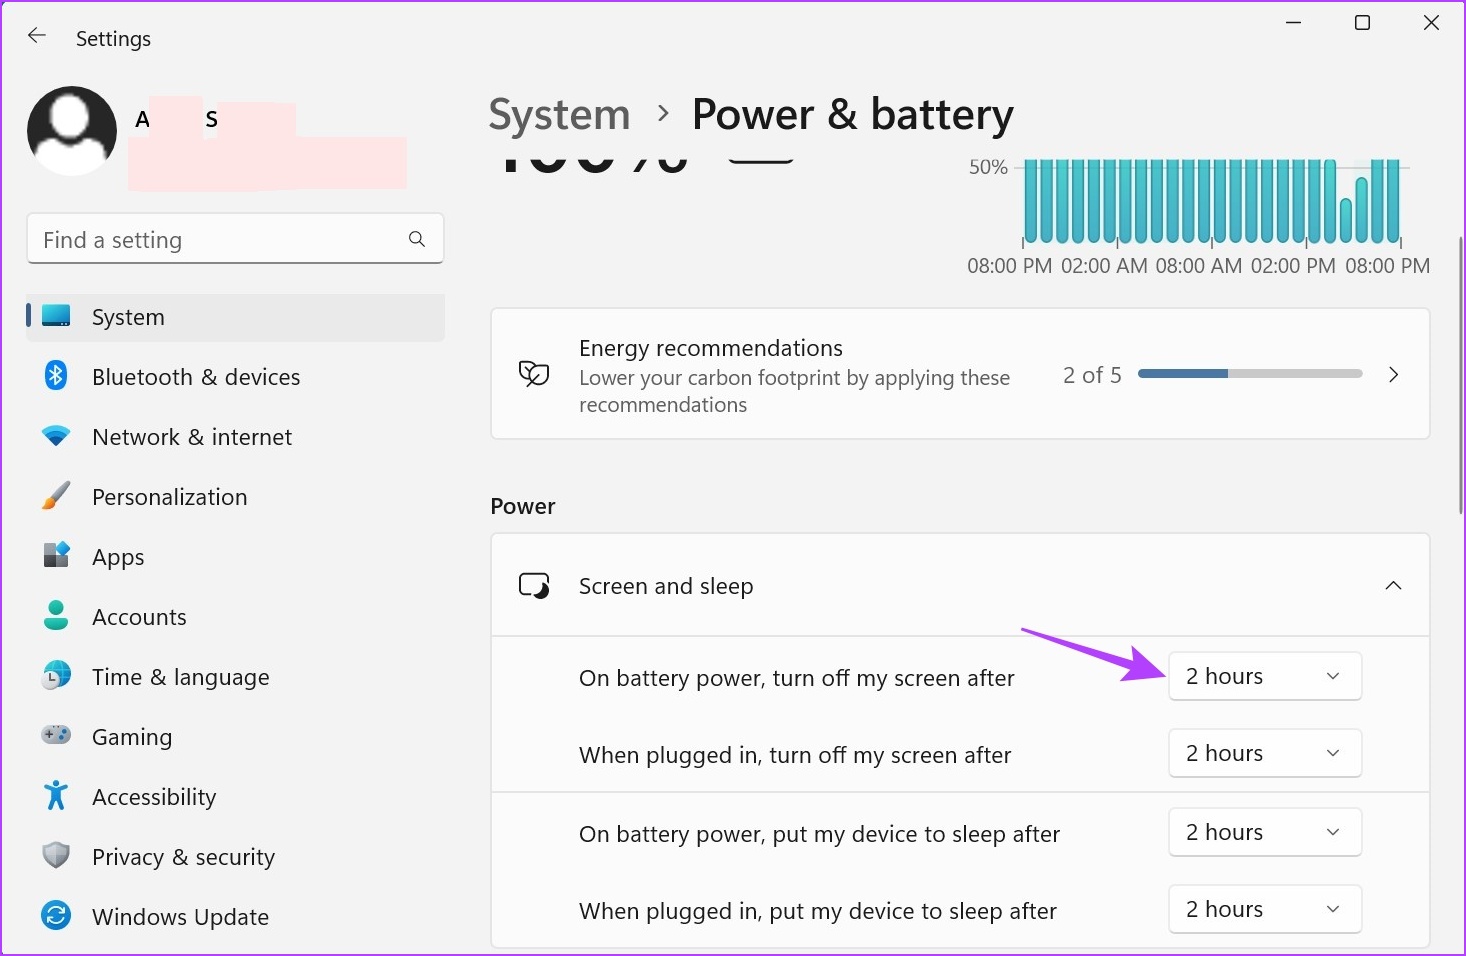Viewport: 1466px width, 956px height.
Task: Open dropdown for battery sleep time
Action: 1265,832
